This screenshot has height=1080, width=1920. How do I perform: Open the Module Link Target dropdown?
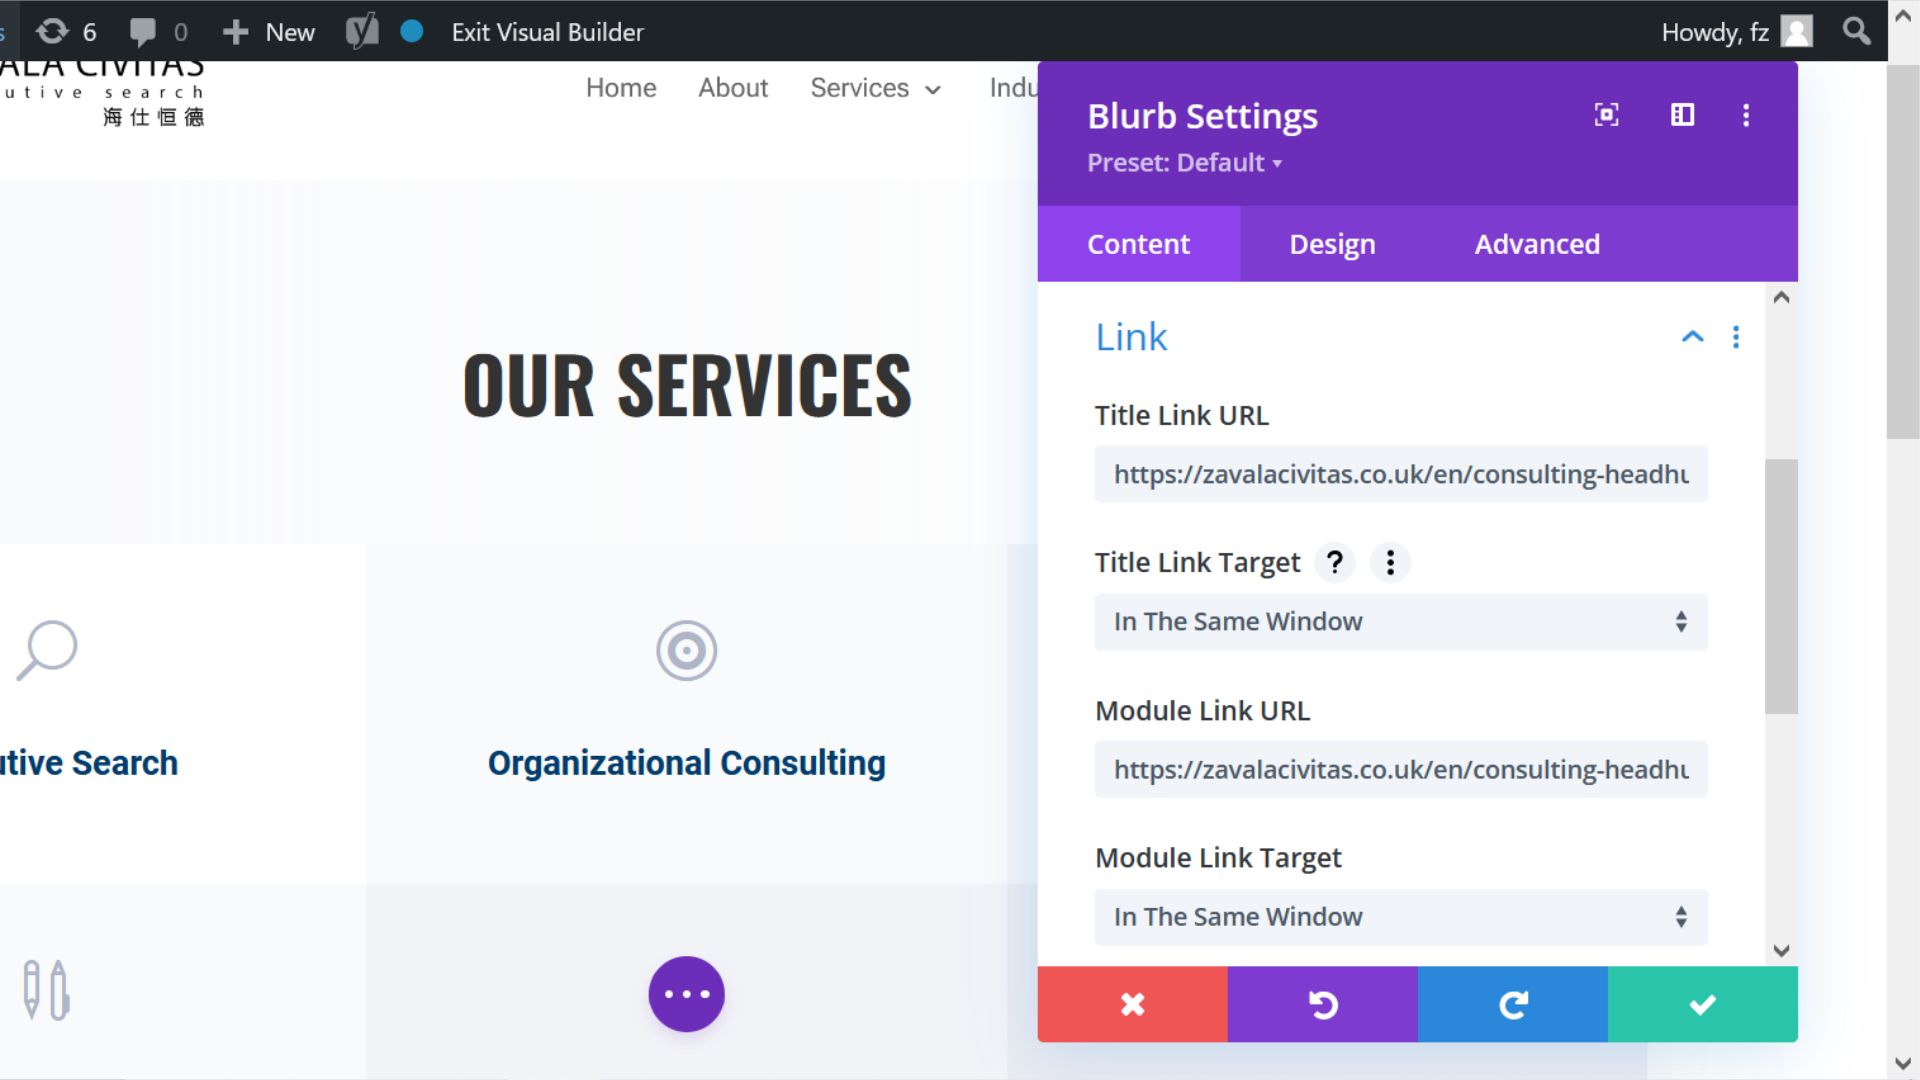coord(1400,917)
